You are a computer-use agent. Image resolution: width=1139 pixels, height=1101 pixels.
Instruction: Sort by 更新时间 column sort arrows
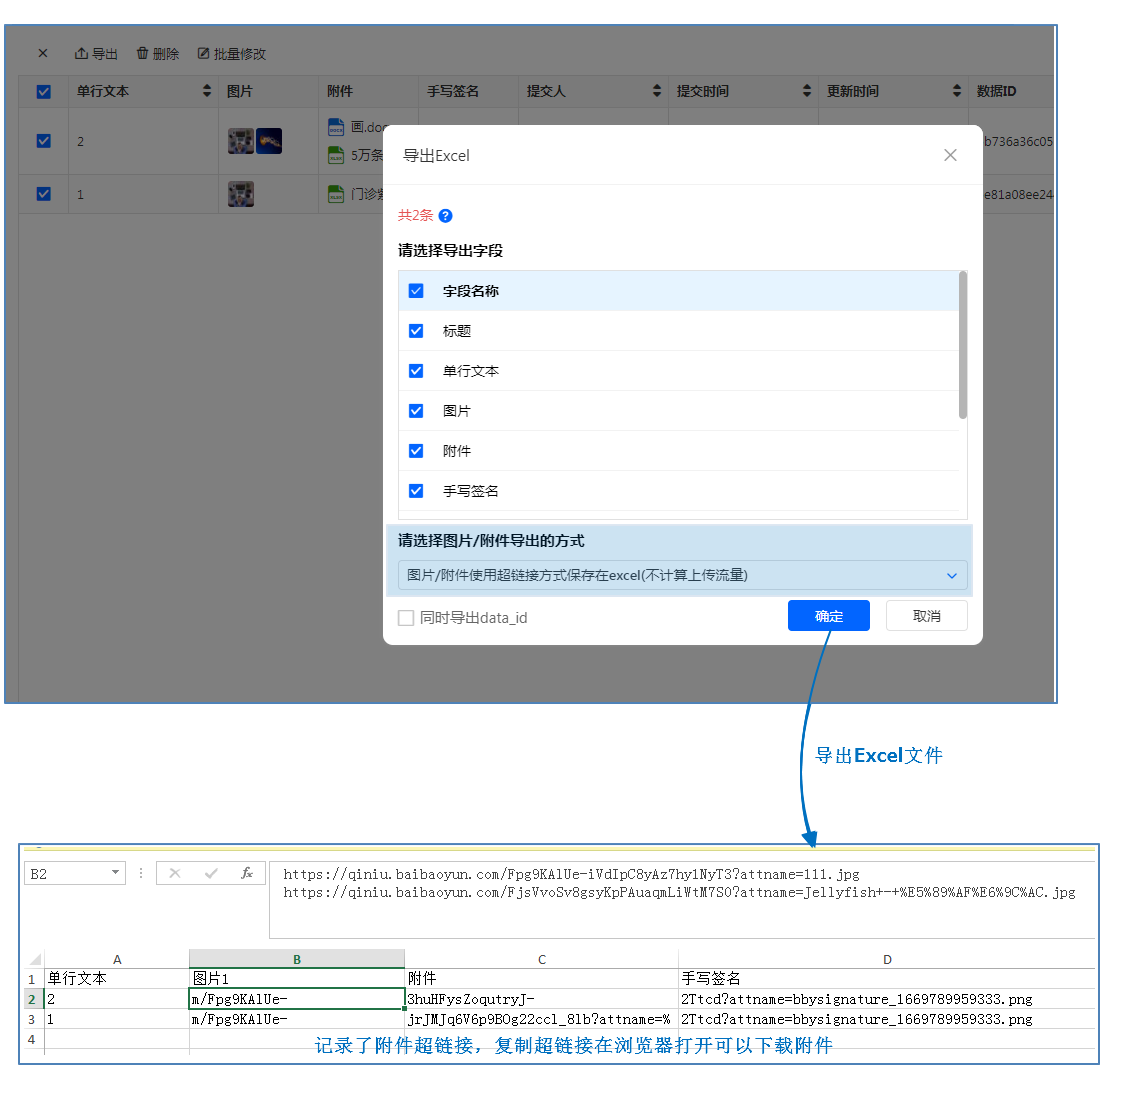[x=956, y=91]
